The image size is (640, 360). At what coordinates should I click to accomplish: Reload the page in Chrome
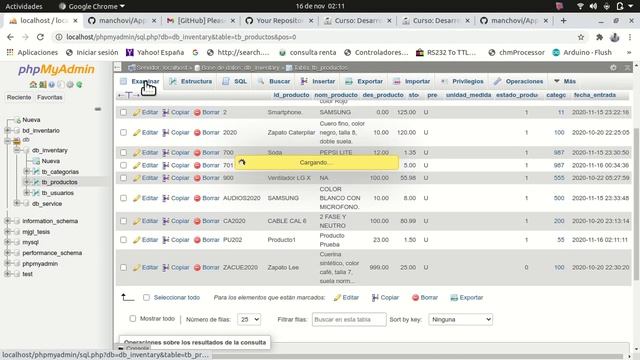click(40, 37)
